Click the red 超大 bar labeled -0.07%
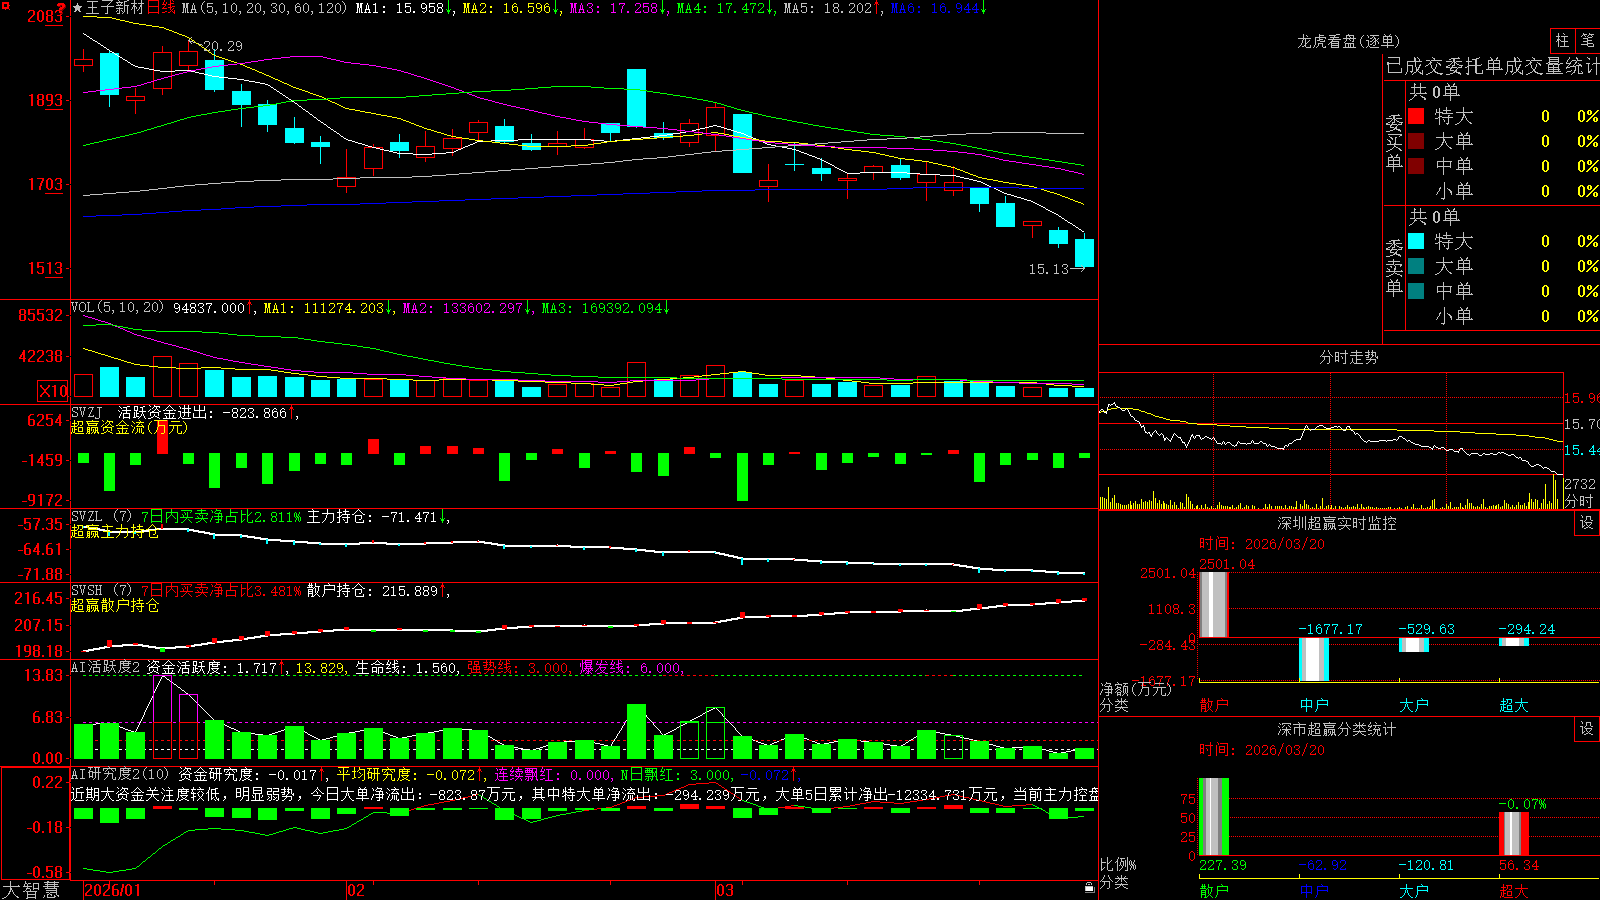Screen dimensions: 1600x900 click(x=1514, y=834)
